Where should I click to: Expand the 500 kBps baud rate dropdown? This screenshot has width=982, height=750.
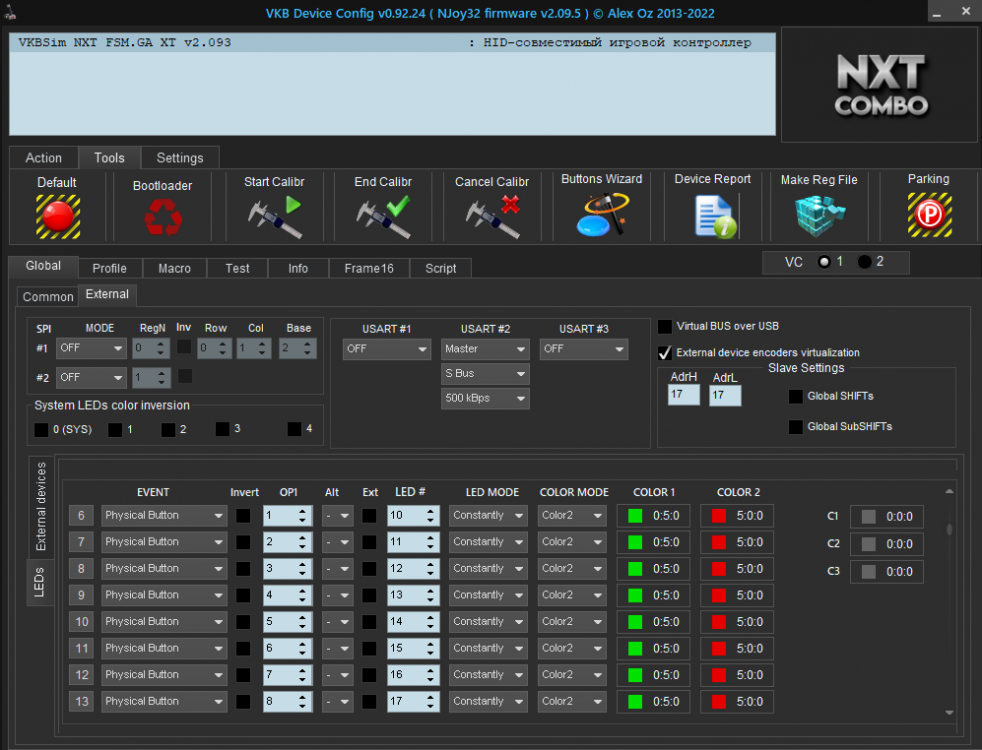(485, 398)
